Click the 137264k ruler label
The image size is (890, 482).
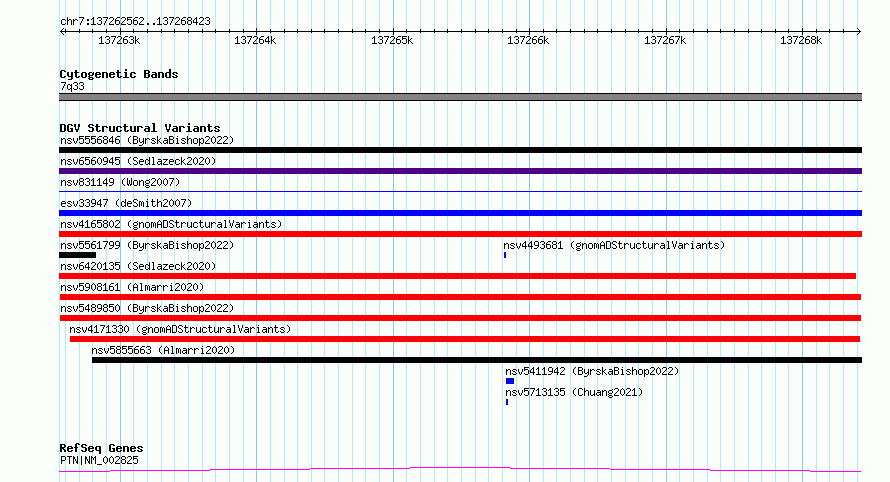[255, 40]
